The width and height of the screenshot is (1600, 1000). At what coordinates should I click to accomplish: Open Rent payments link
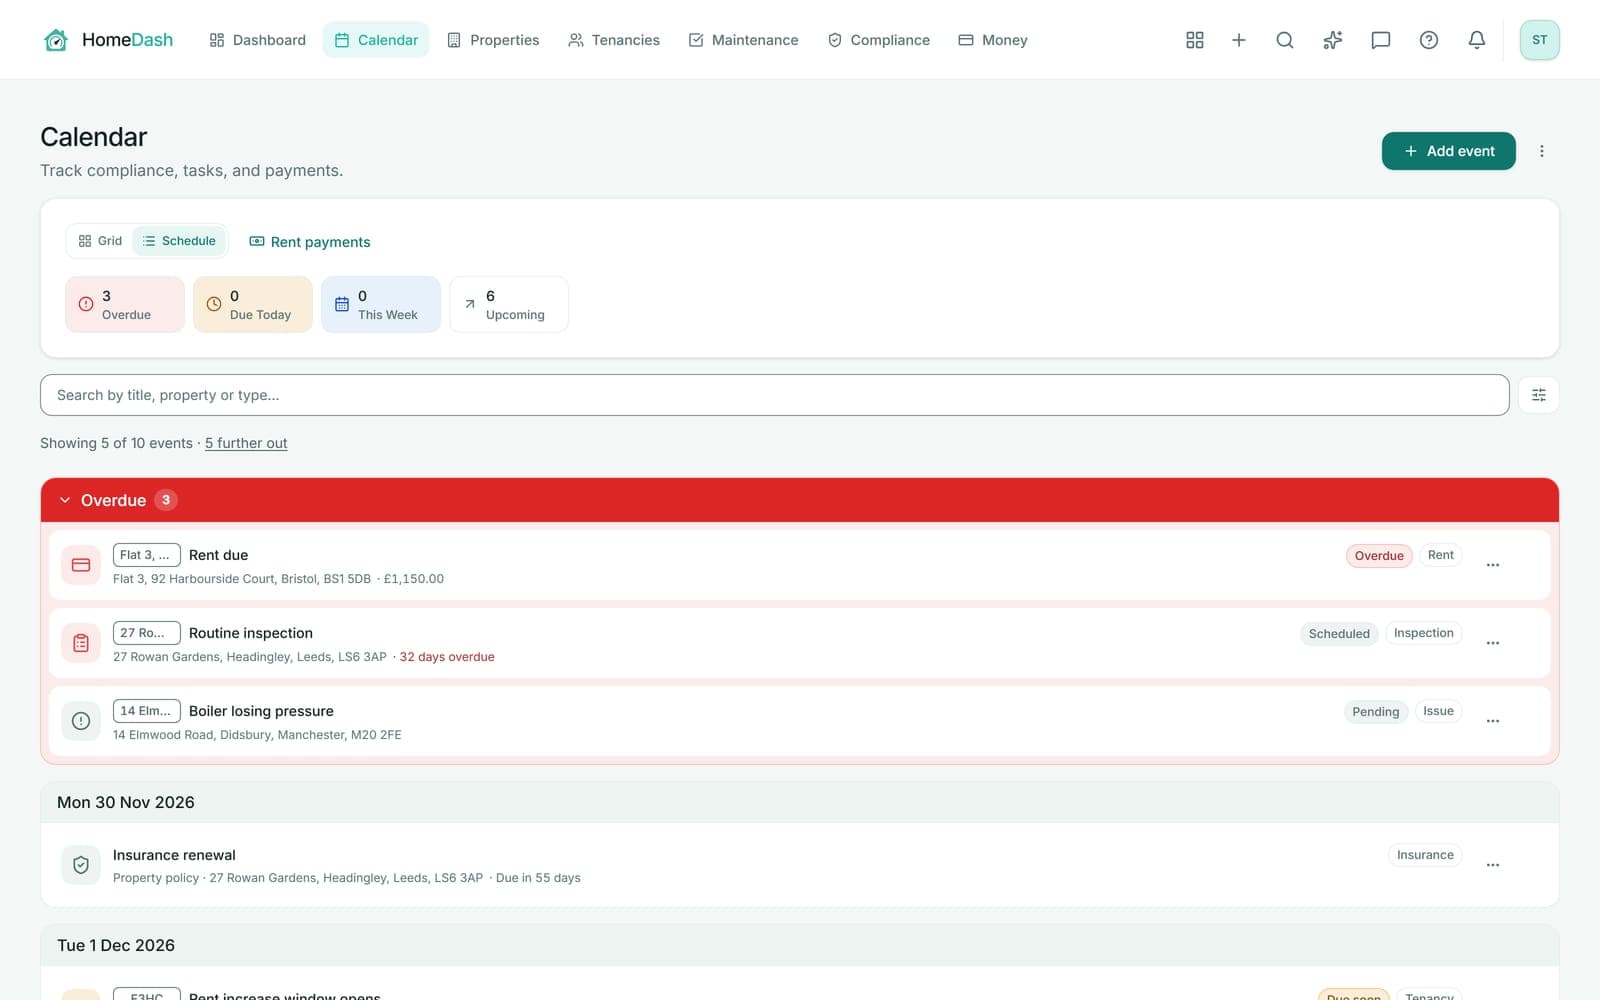(310, 242)
